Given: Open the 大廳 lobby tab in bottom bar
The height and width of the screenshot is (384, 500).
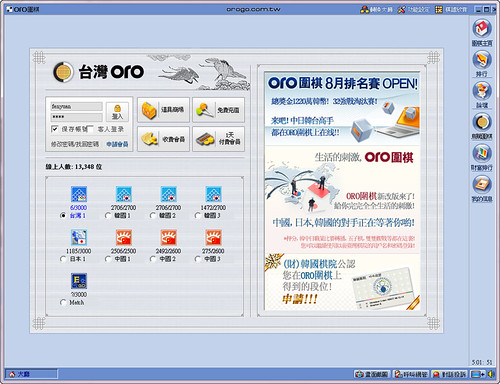Looking at the screenshot, I should (31, 374).
